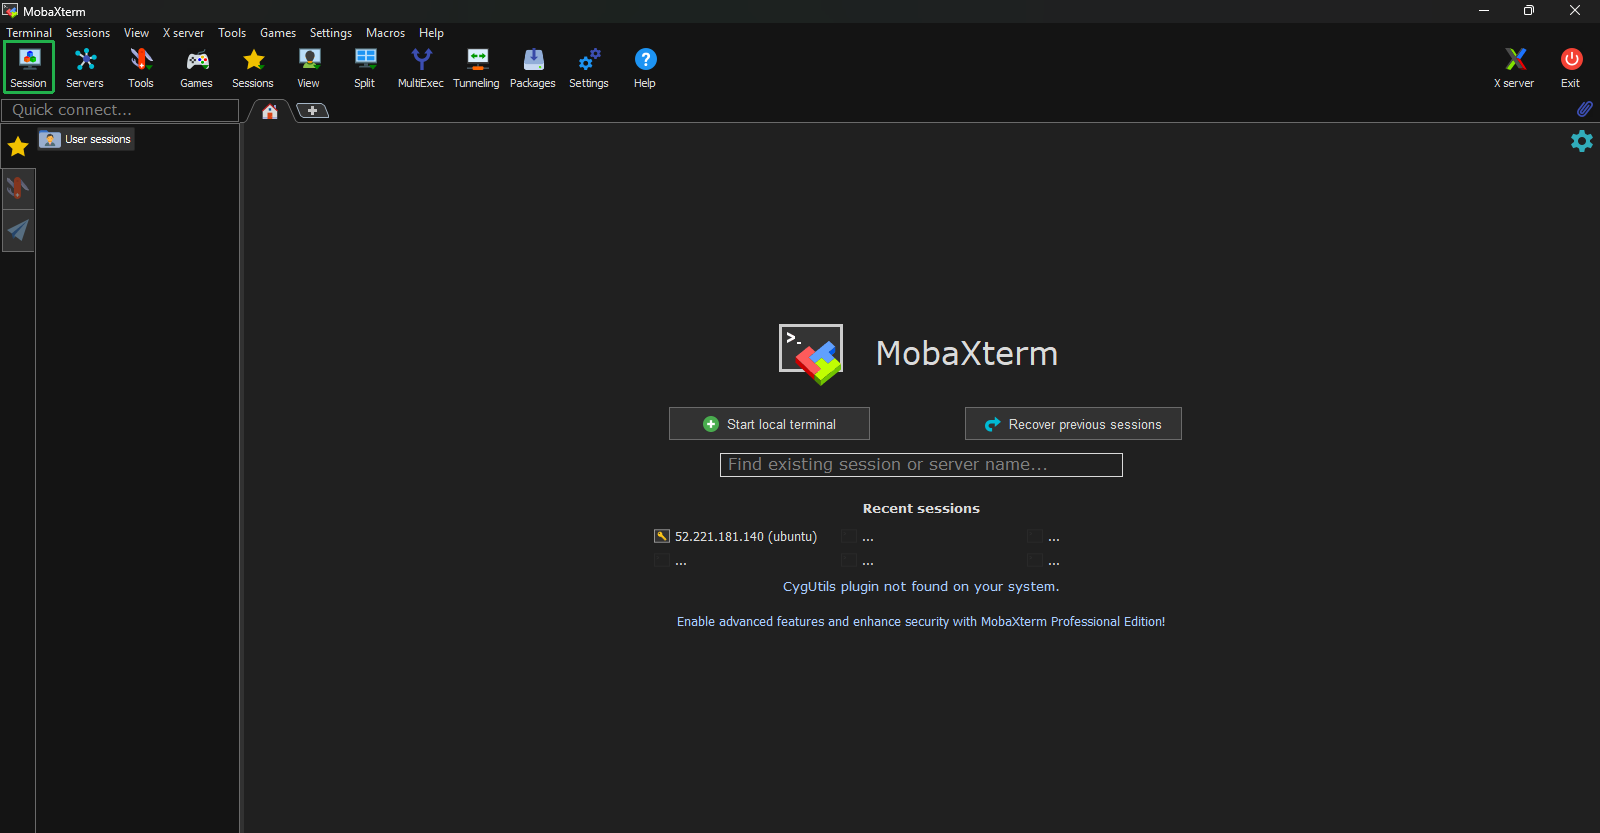Activate the MultiExec toolbar icon
The width and height of the screenshot is (1600, 833).
coord(421,68)
